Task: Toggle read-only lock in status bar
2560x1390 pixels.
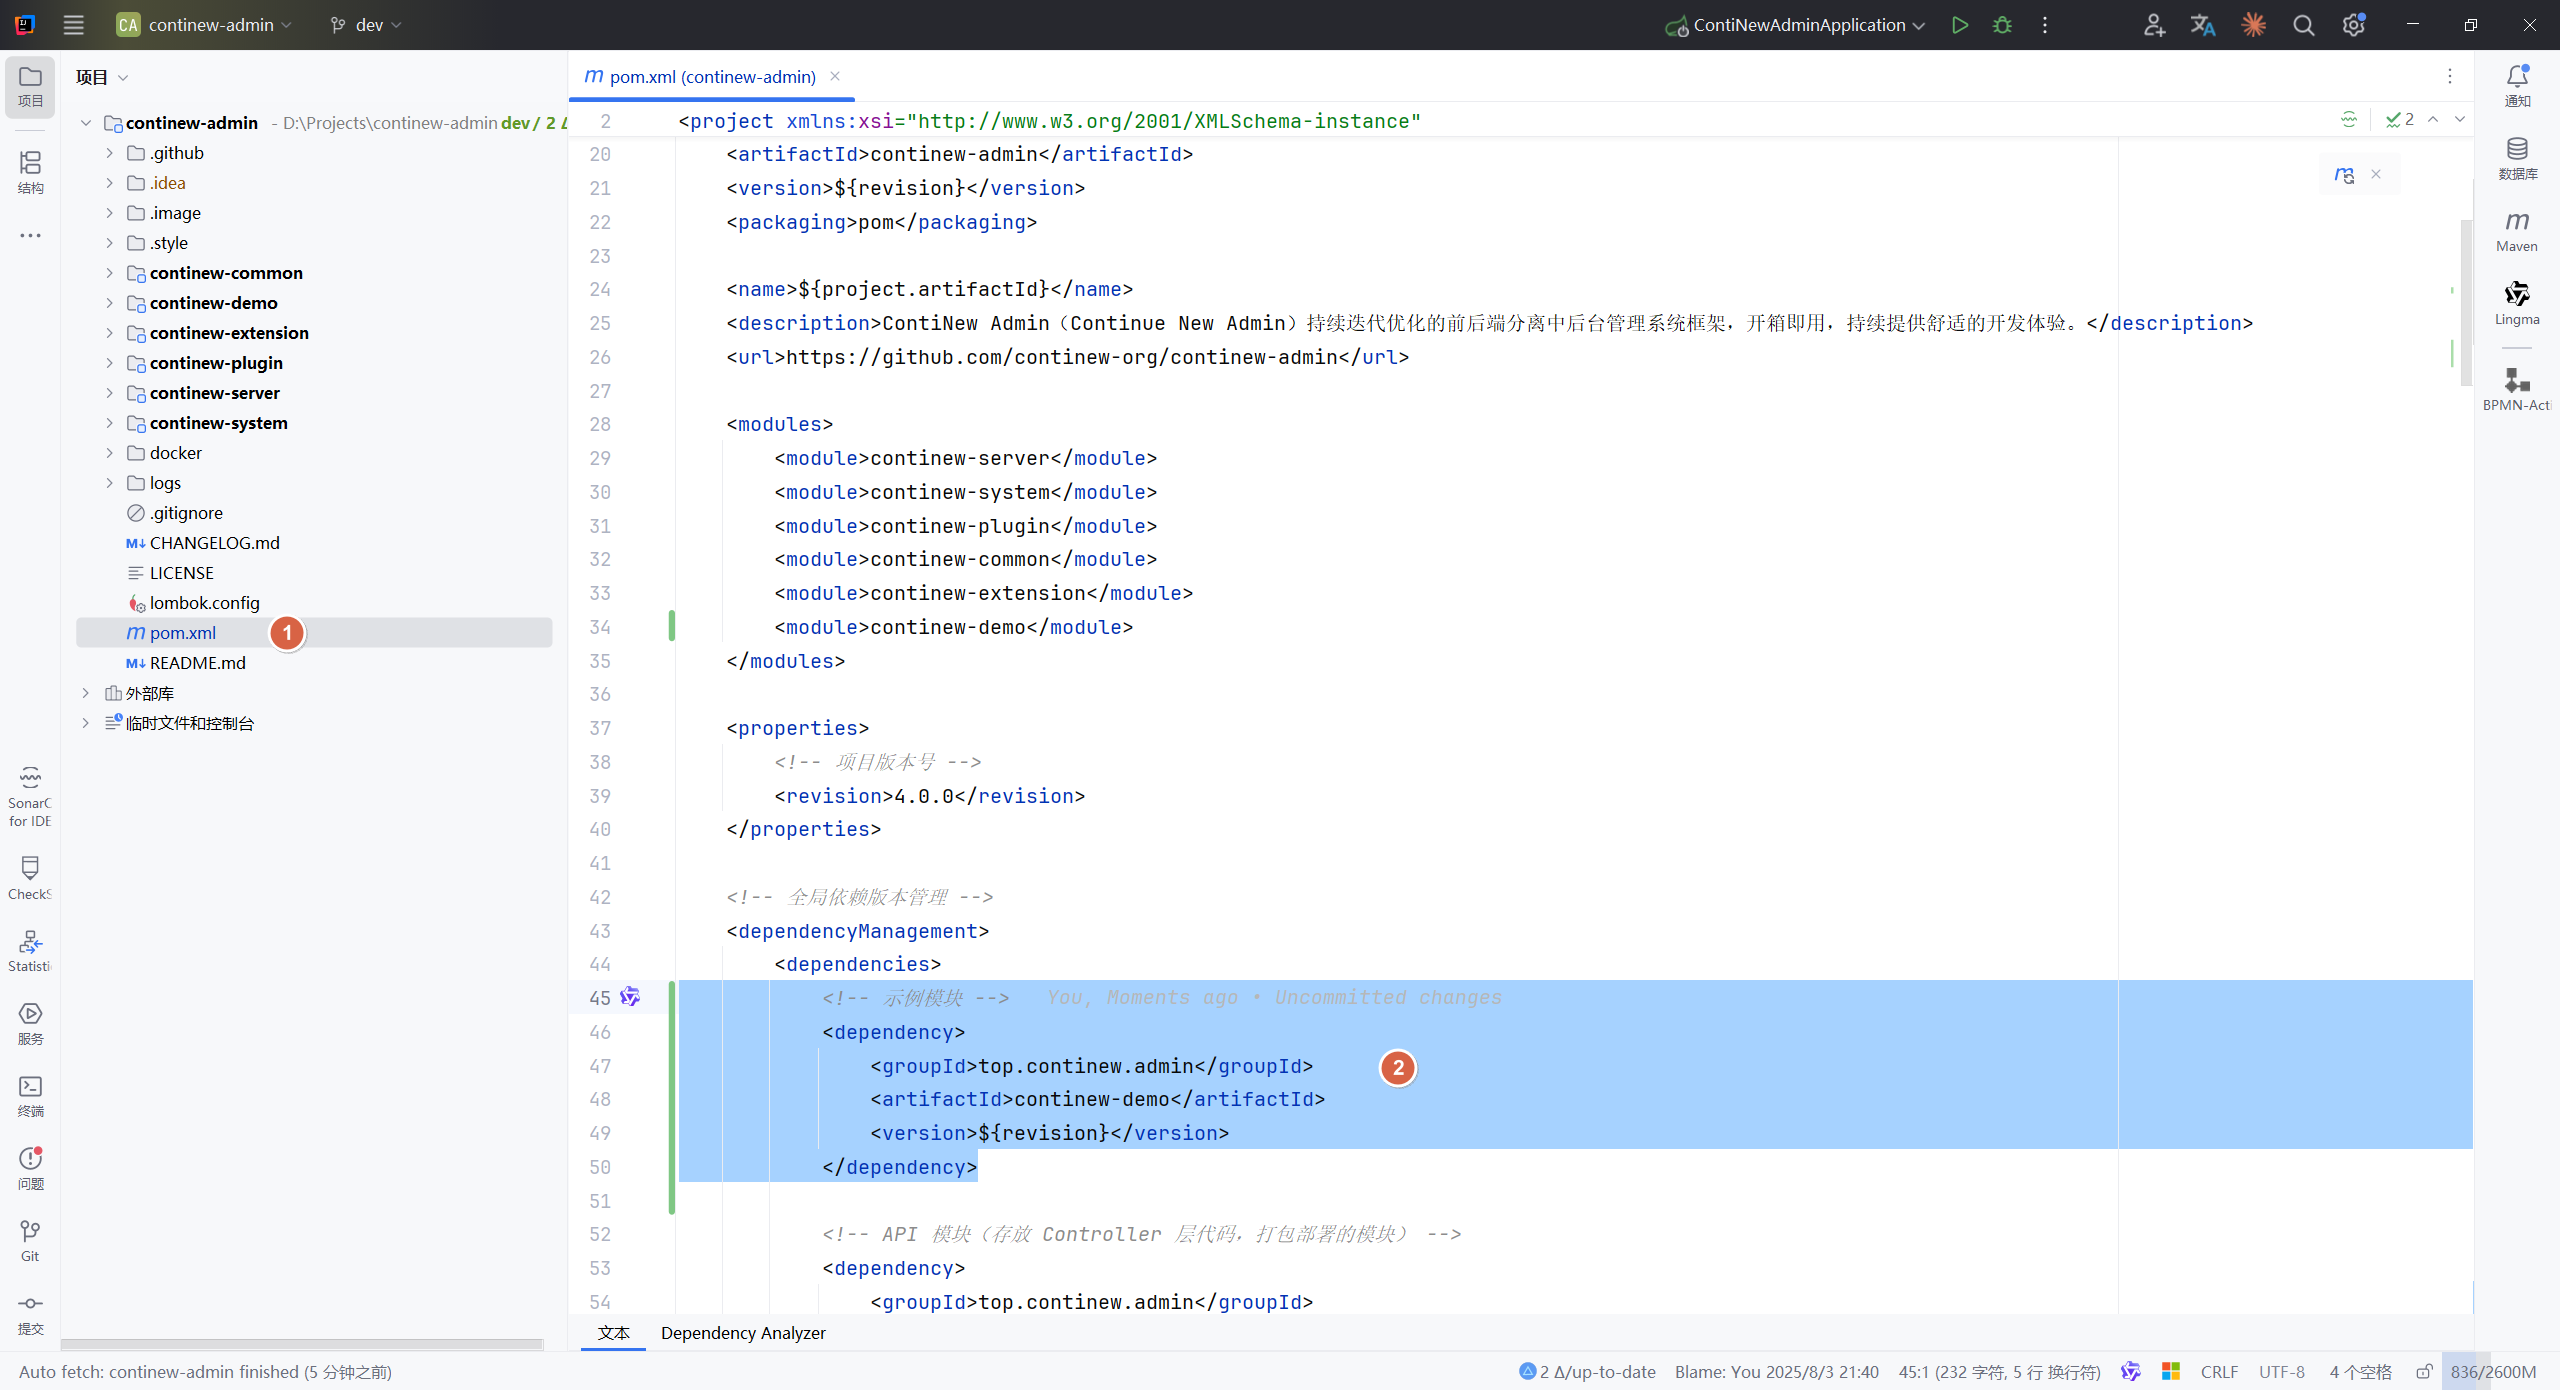Action: click(2424, 1372)
